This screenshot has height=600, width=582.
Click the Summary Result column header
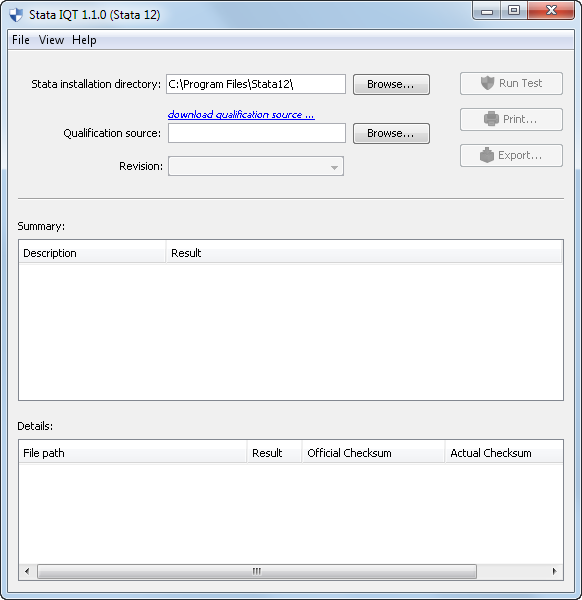364,253
